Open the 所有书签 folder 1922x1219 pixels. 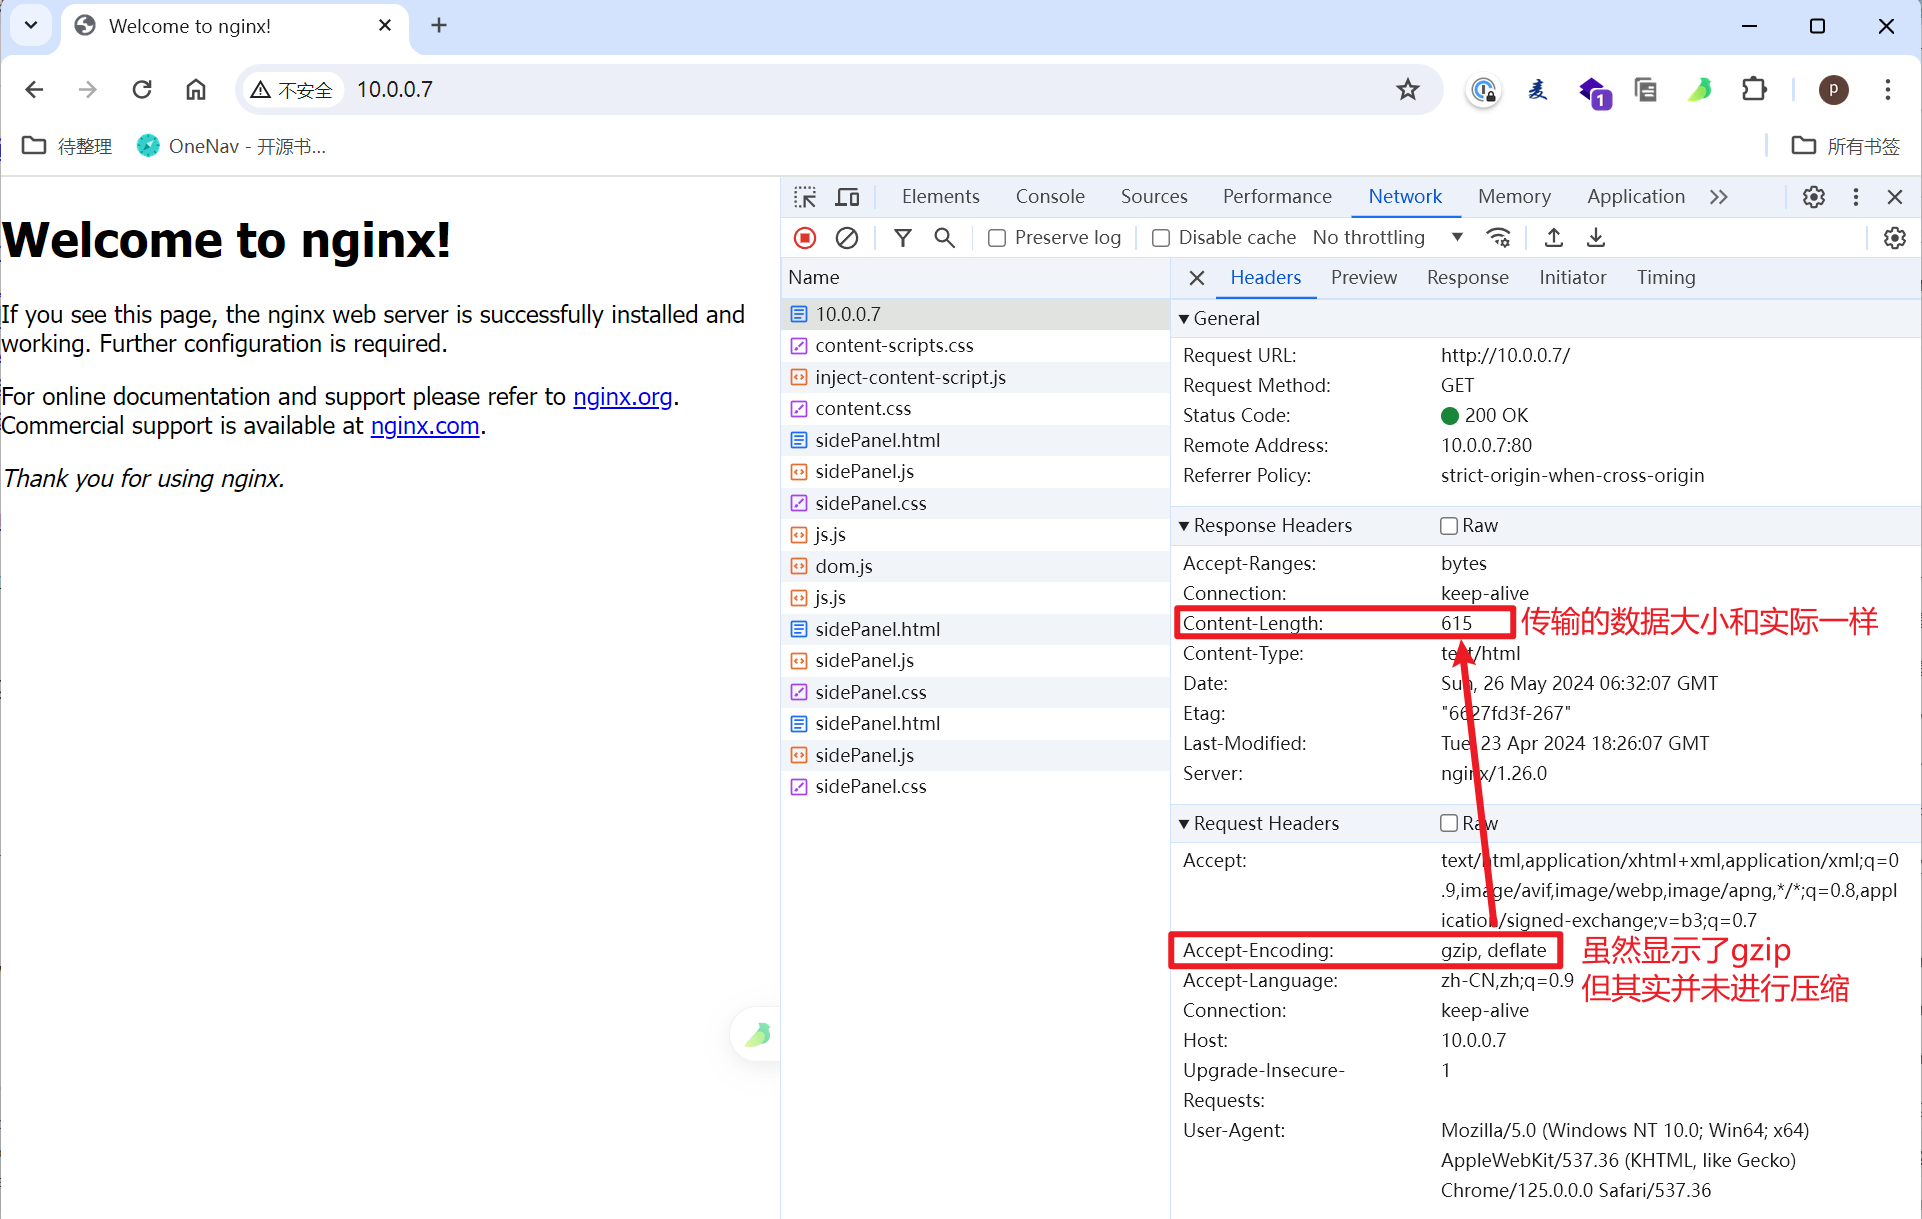(1846, 146)
